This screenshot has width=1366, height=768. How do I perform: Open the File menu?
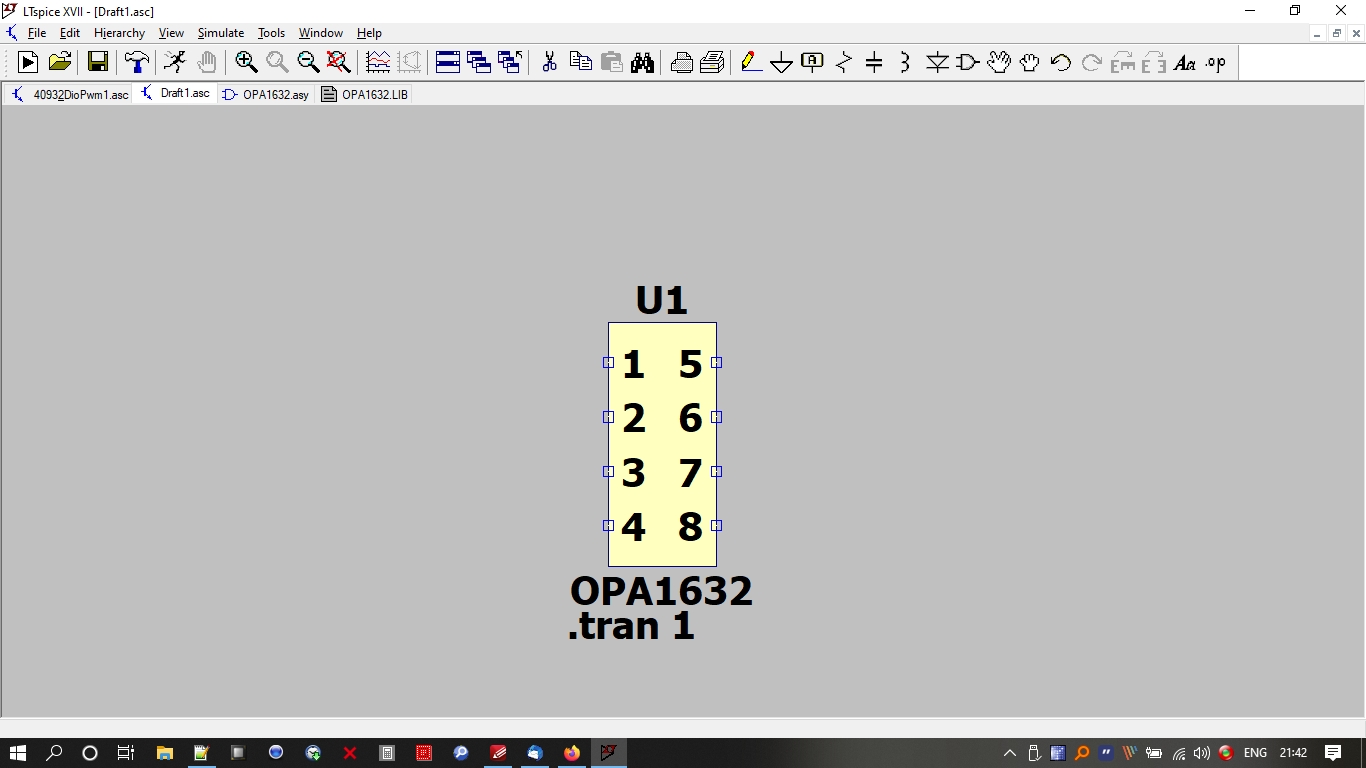point(37,33)
